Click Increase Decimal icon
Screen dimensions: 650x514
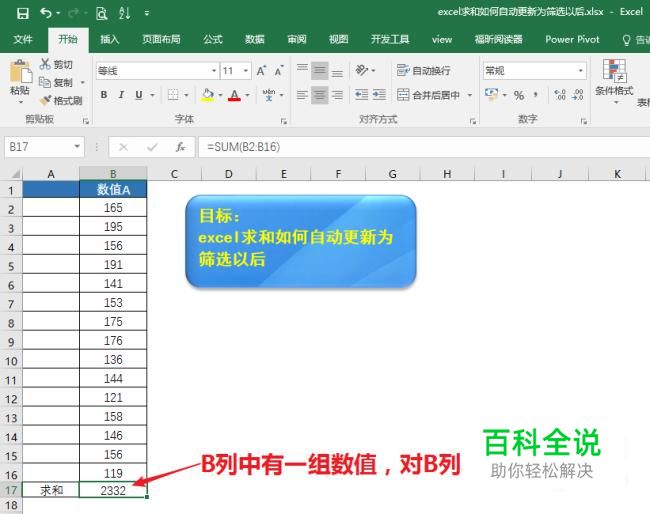560,95
